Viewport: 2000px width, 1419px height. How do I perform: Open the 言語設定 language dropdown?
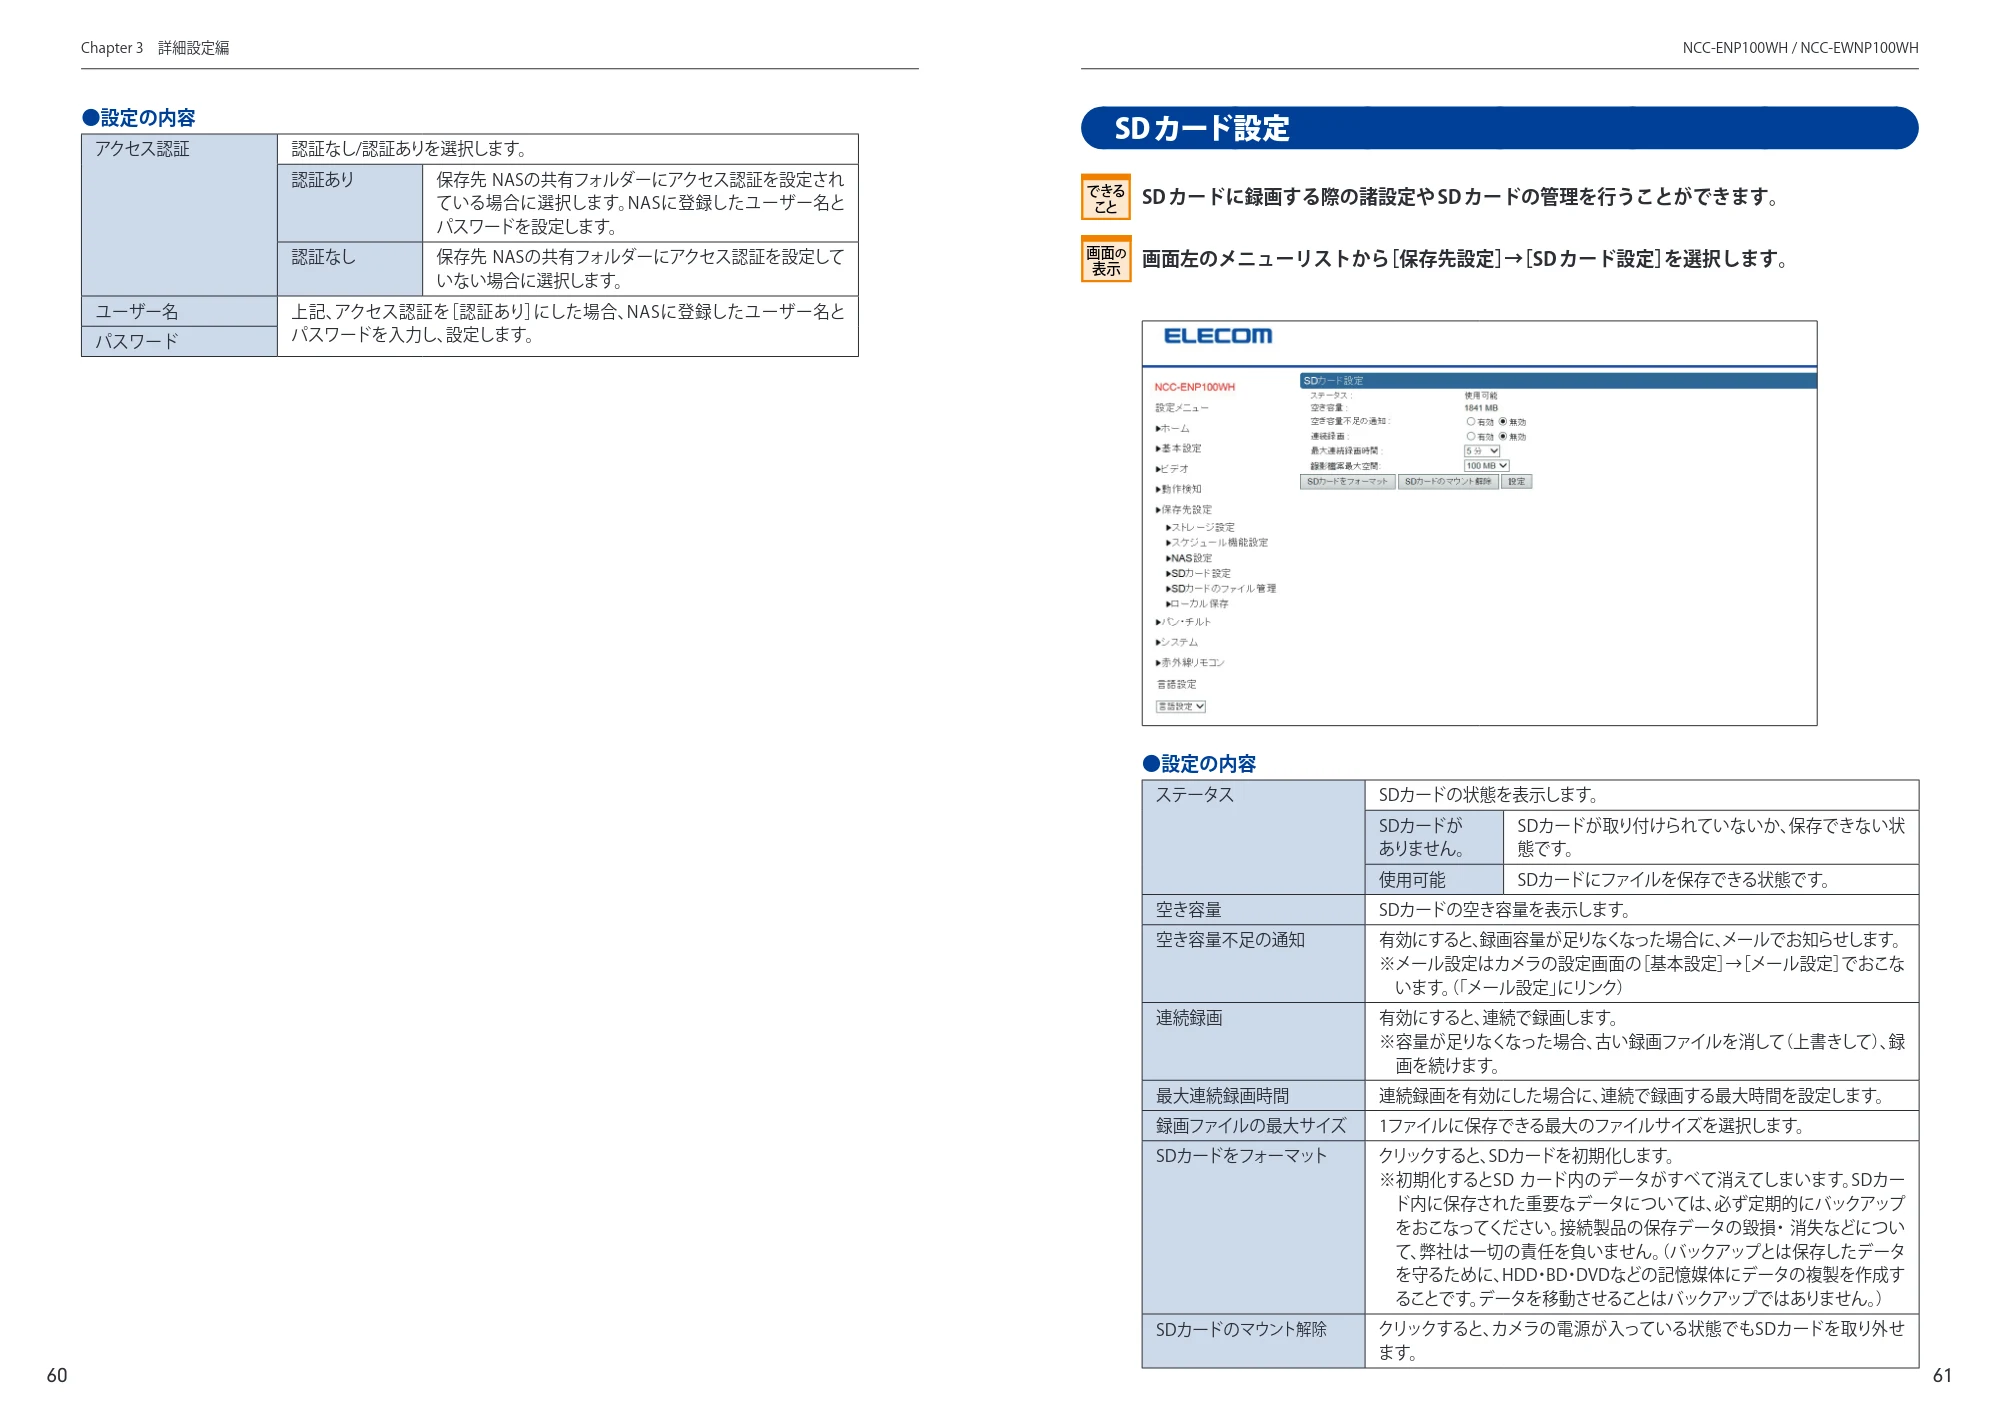pyautogui.click(x=1181, y=706)
